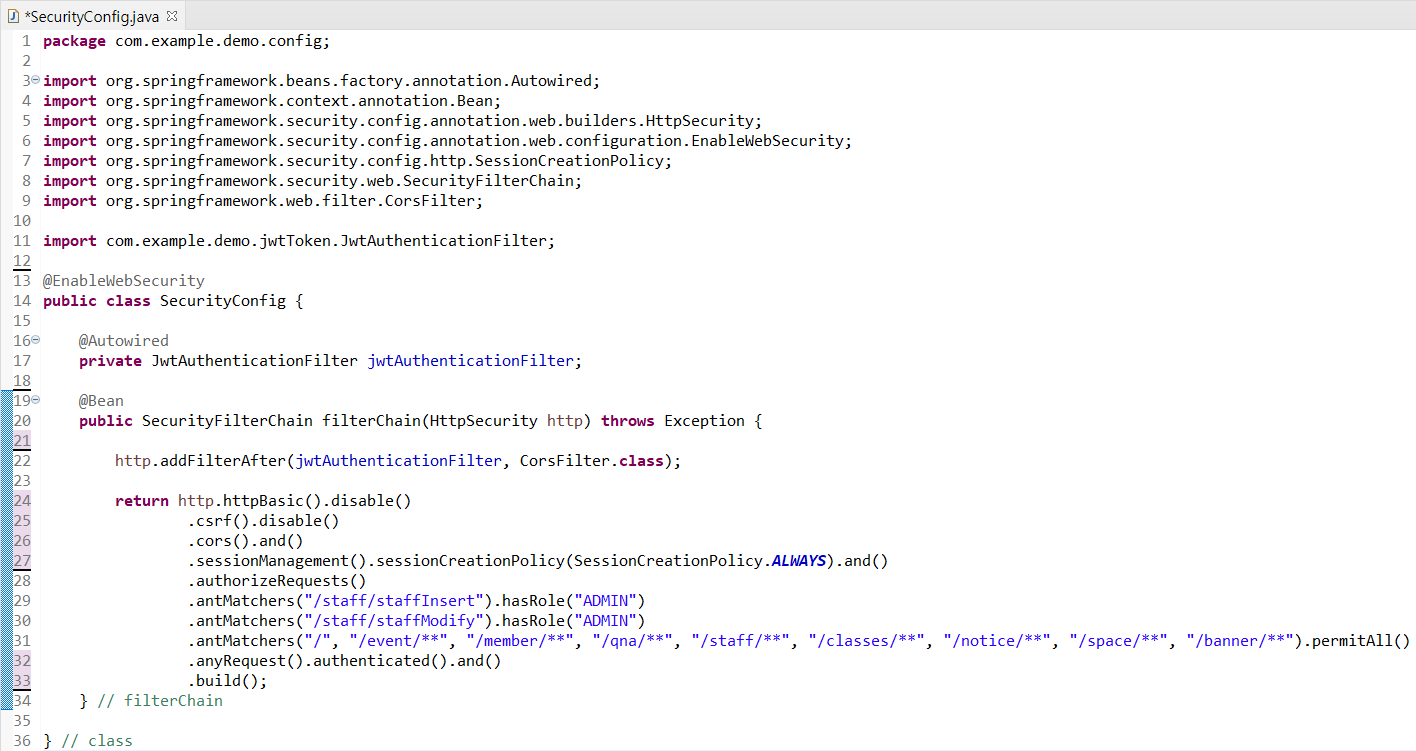Collapse the imports fold marker at line 3
1416x751 pixels.
pyautogui.click(x=36, y=80)
